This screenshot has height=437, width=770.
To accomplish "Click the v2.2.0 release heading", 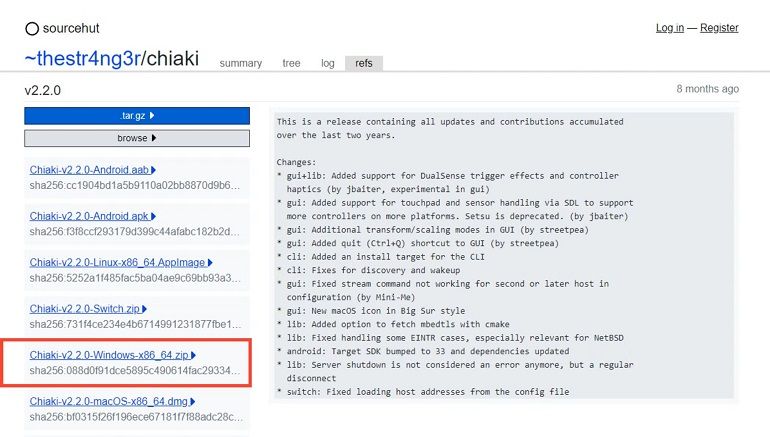I will point(43,90).
